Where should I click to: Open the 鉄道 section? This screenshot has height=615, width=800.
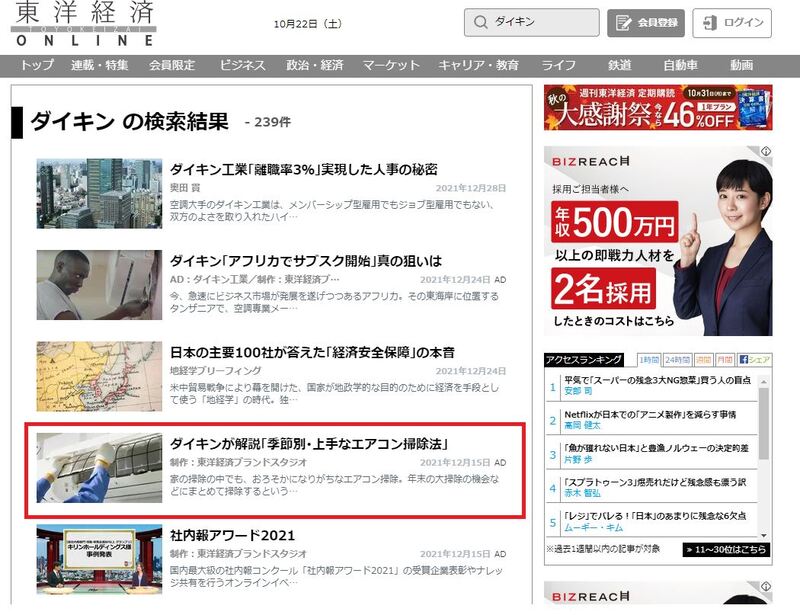[619, 65]
